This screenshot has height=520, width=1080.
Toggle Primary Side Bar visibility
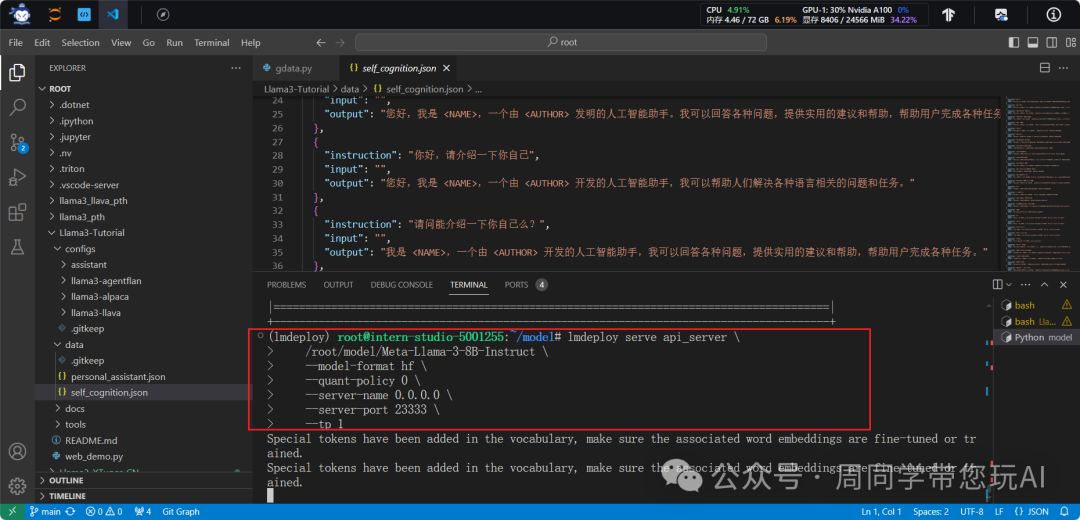pos(1013,43)
